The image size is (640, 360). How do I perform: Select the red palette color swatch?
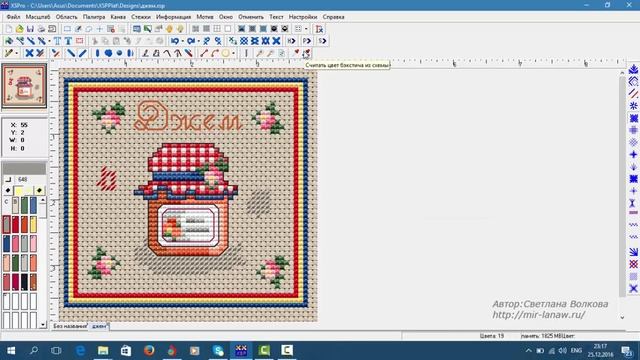pyautogui.click(x=16, y=224)
